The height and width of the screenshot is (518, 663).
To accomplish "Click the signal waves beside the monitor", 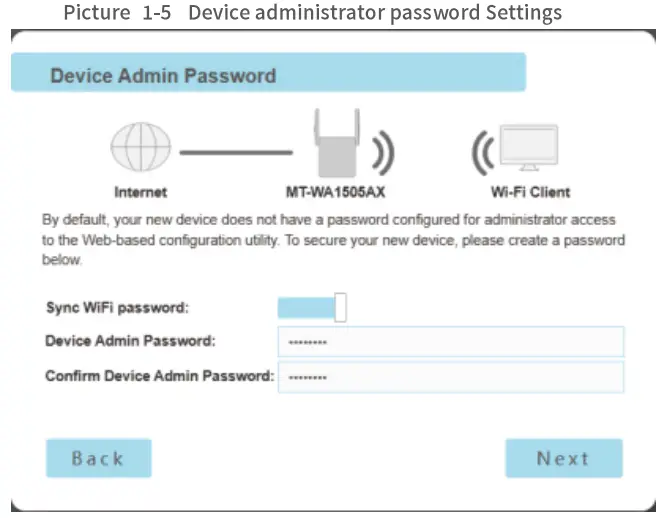I will (x=482, y=154).
